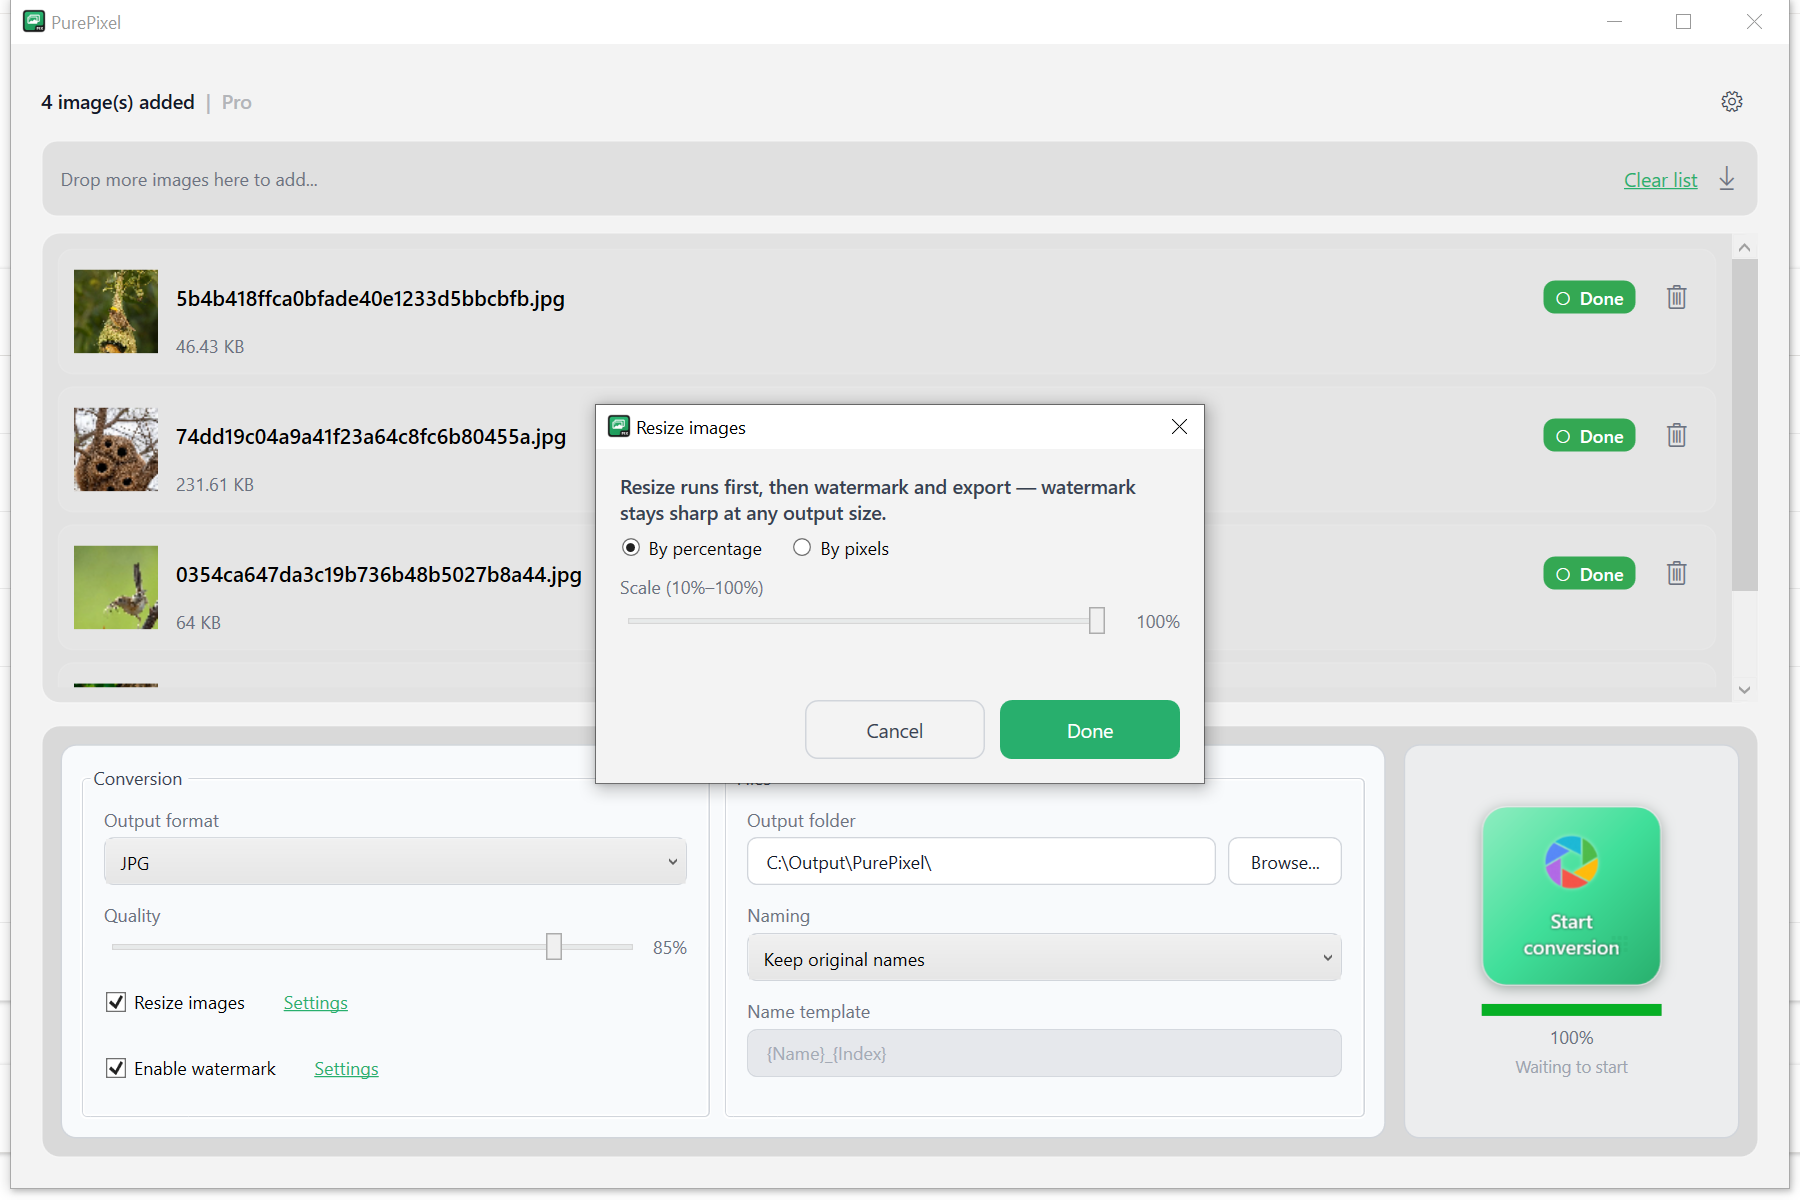The height and width of the screenshot is (1200, 1800).
Task: Click the Drop more images here area
Action: pyautogui.click(x=899, y=179)
